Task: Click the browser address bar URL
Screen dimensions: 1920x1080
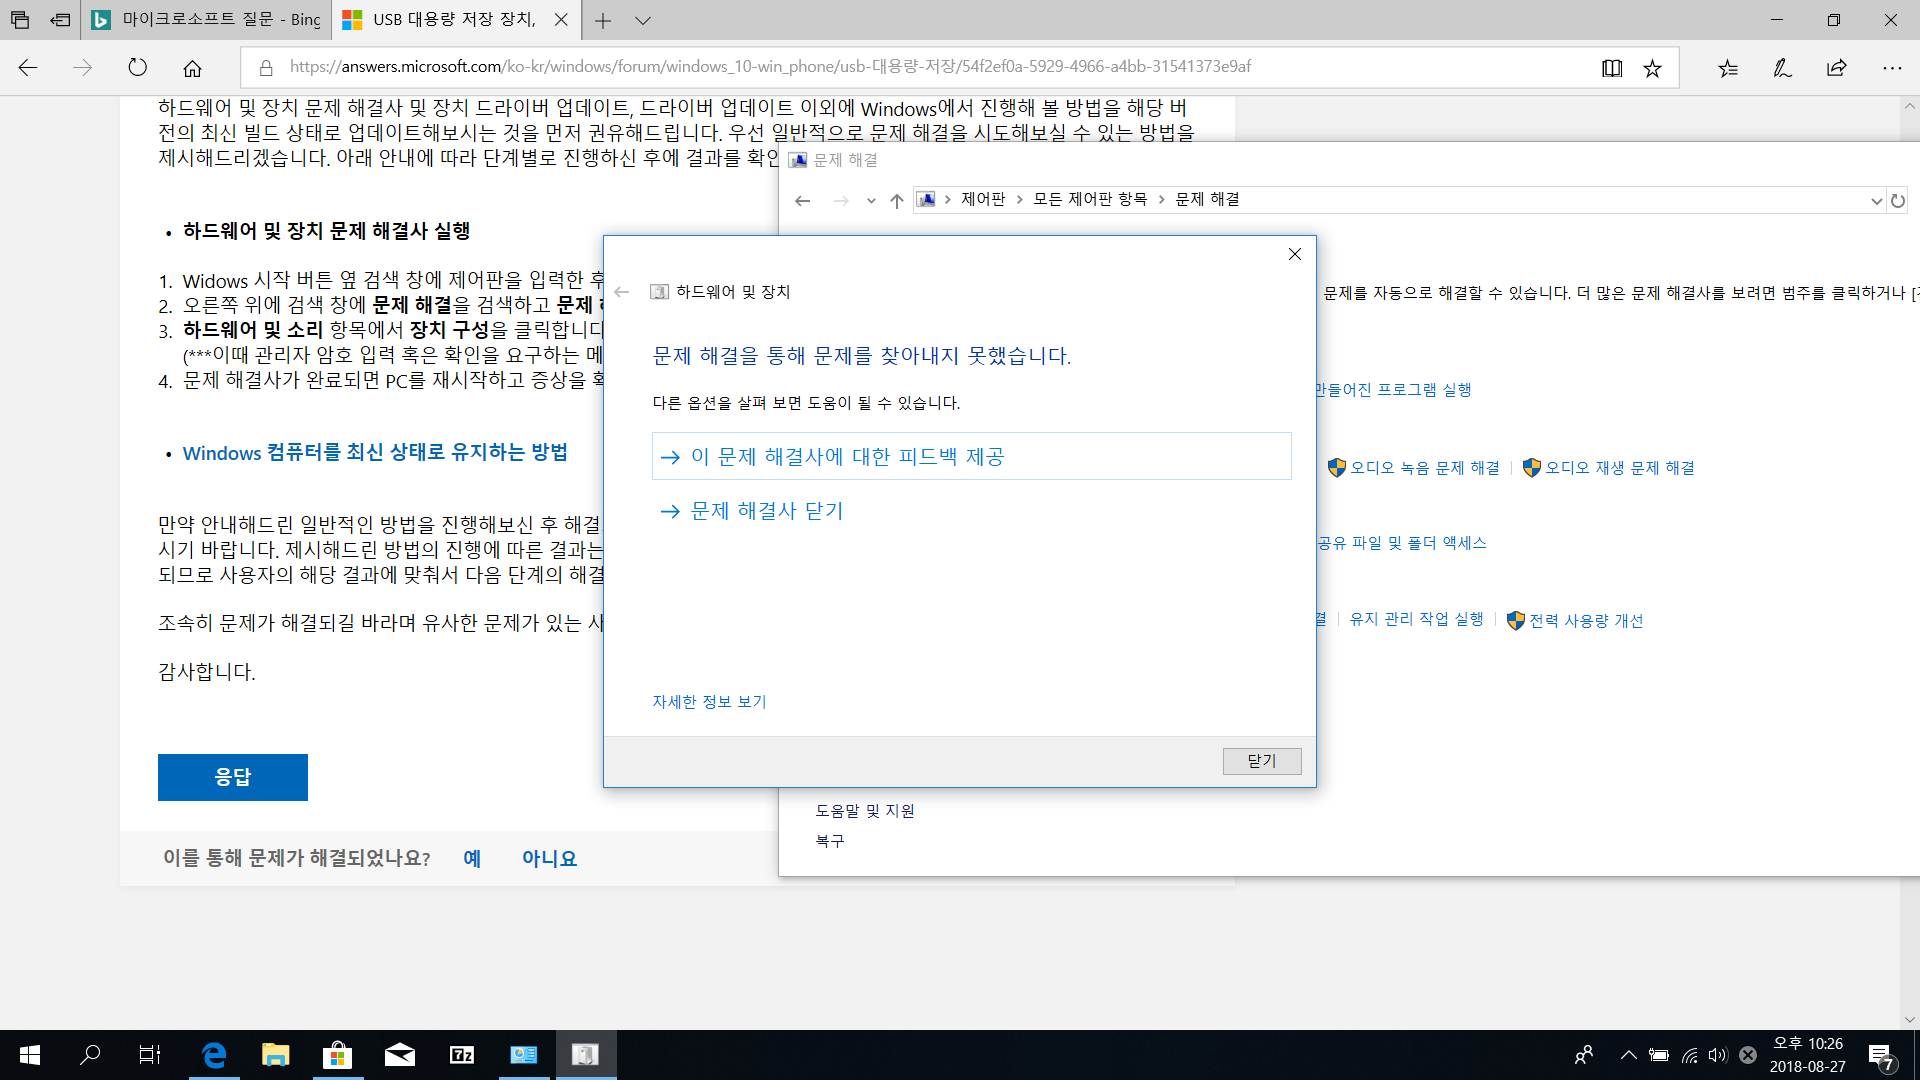Action: coord(770,67)
